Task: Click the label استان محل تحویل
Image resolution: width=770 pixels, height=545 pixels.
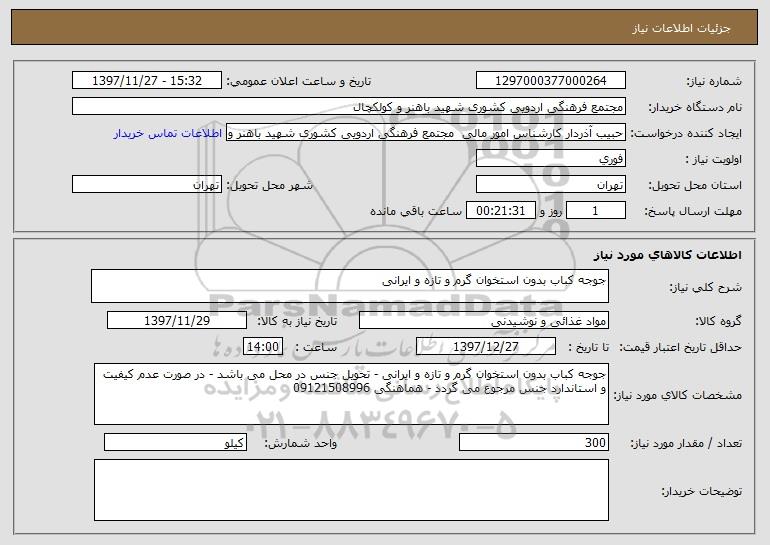Action: point(695,186)
